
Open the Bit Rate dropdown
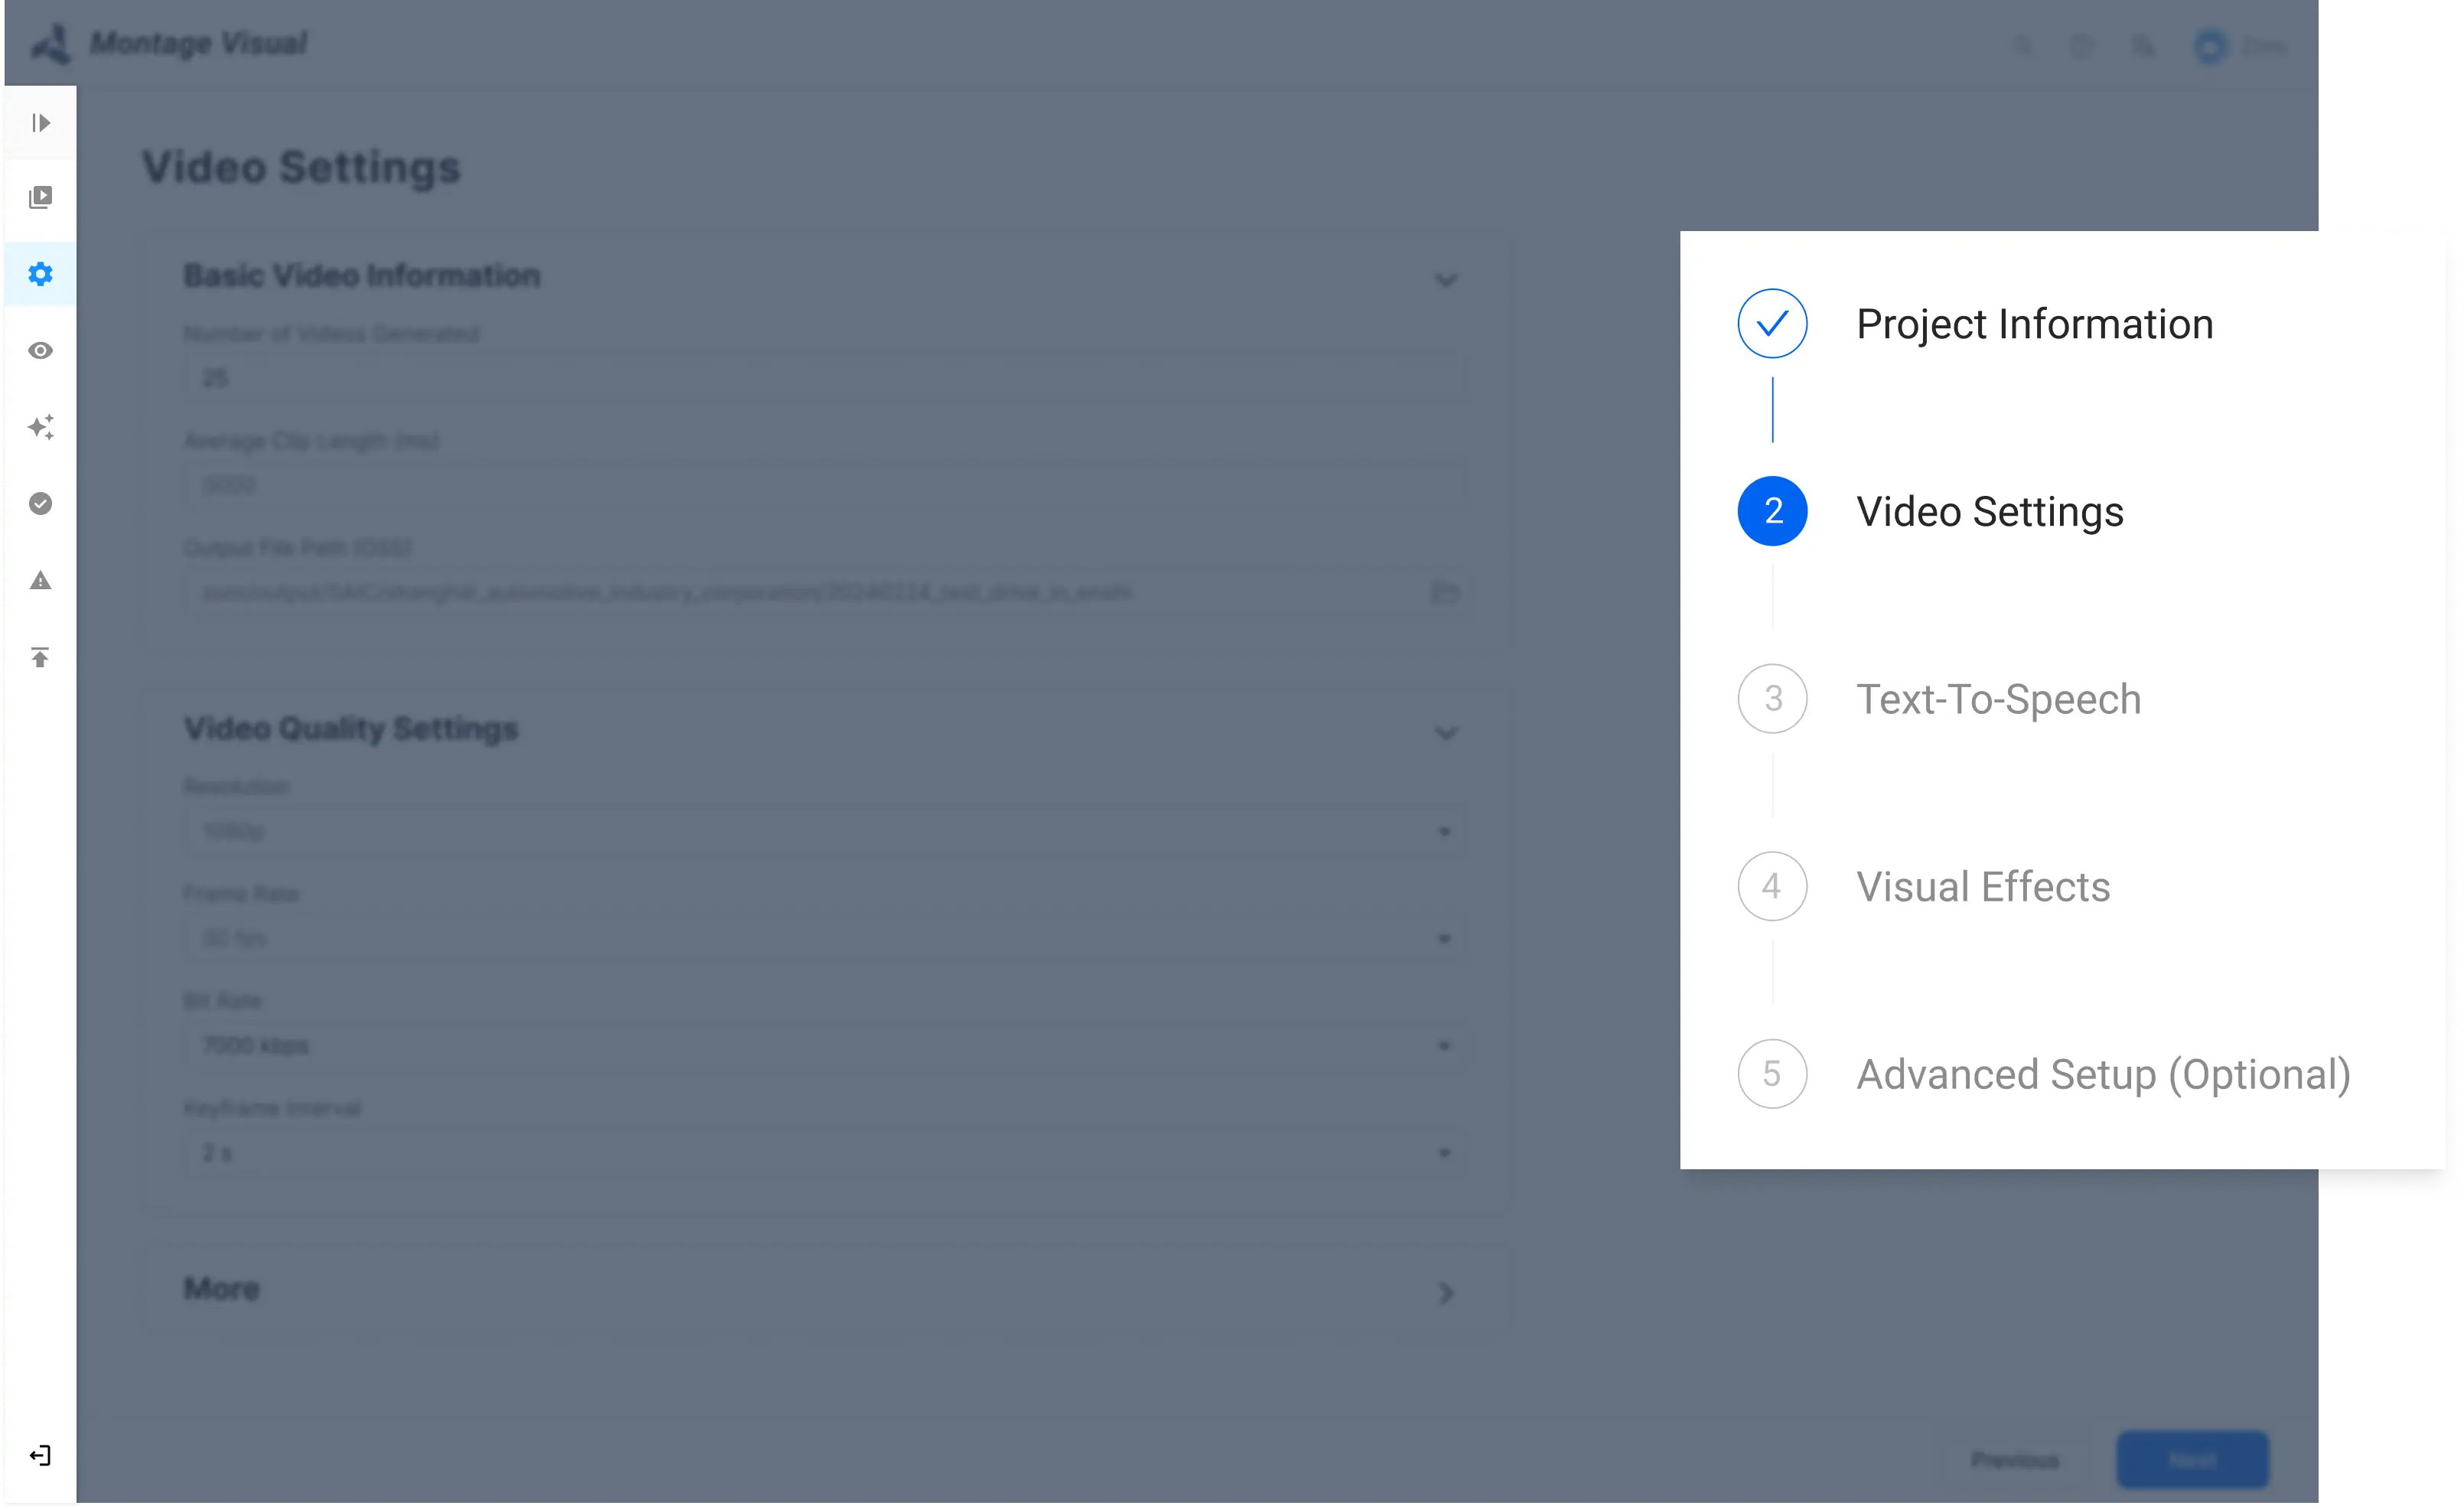pos(825,1046)
